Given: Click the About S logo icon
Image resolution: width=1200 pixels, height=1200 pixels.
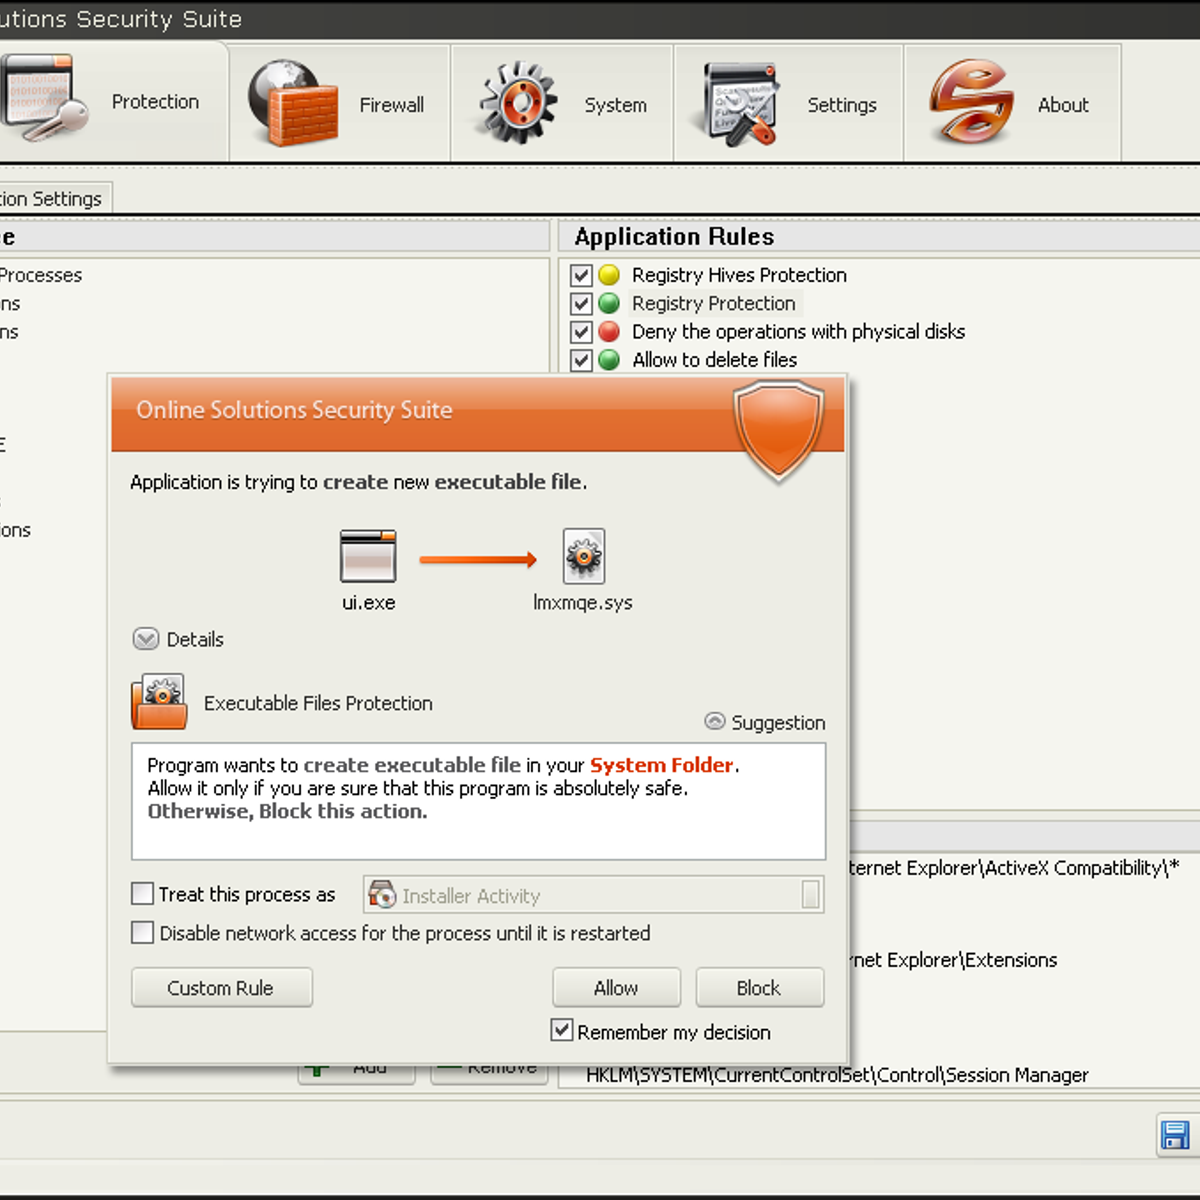Looking at the screenshot, I should pyautogui.click(x=972, y=101).
